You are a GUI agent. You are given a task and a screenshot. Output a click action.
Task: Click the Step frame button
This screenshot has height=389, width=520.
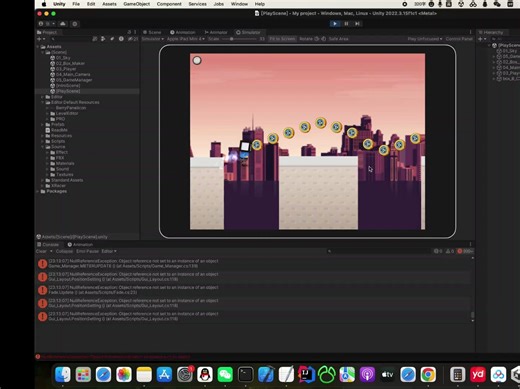(357, 24)
